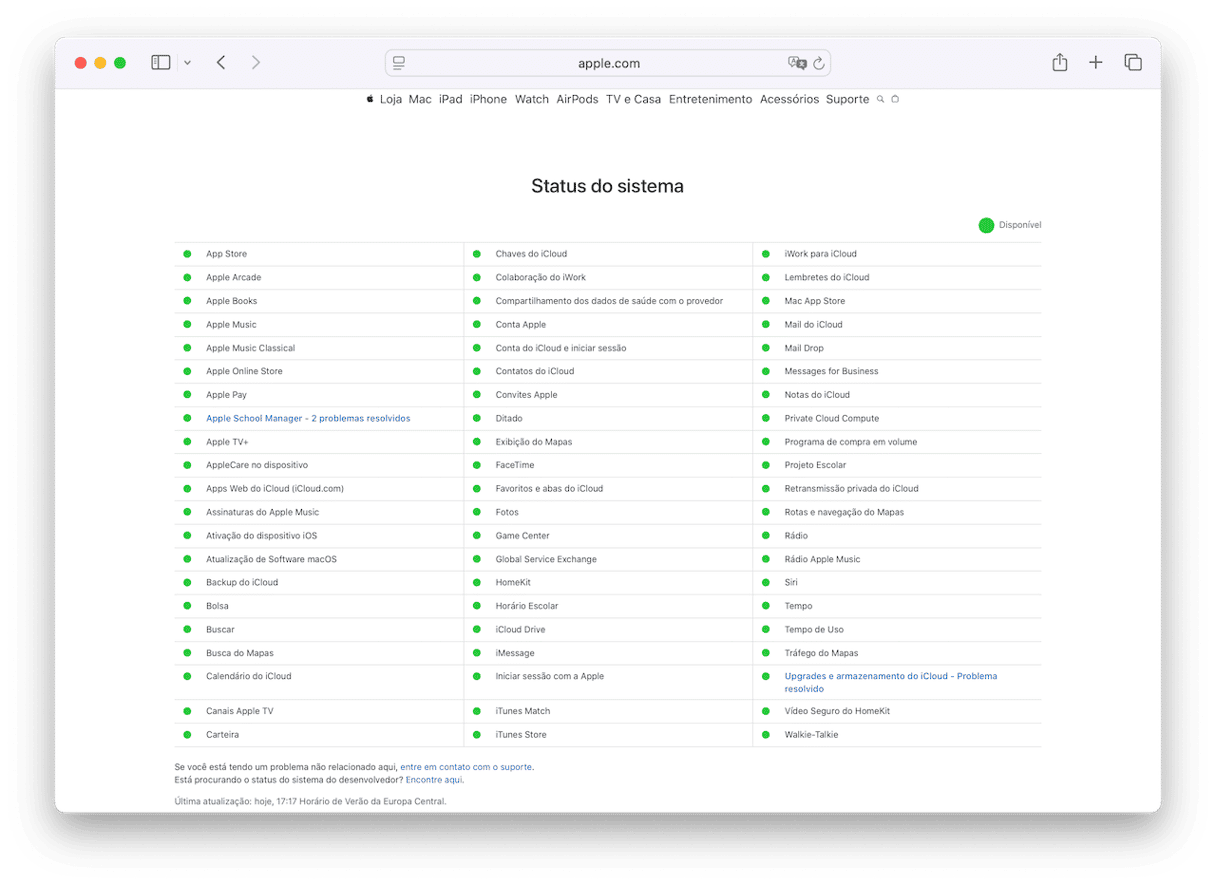Image resolution: width=1216 pixels, height=885 pixels.
Task: Open the Share menu
Action: (1060, 63)
